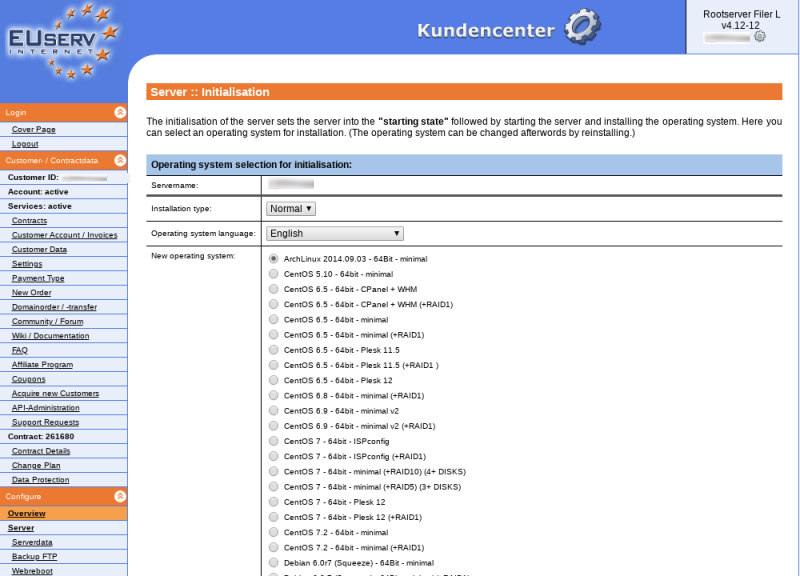Open Support Requests
Image resolution: width=800 pixels, height=576 pixels.
click(x=45, y=422)
